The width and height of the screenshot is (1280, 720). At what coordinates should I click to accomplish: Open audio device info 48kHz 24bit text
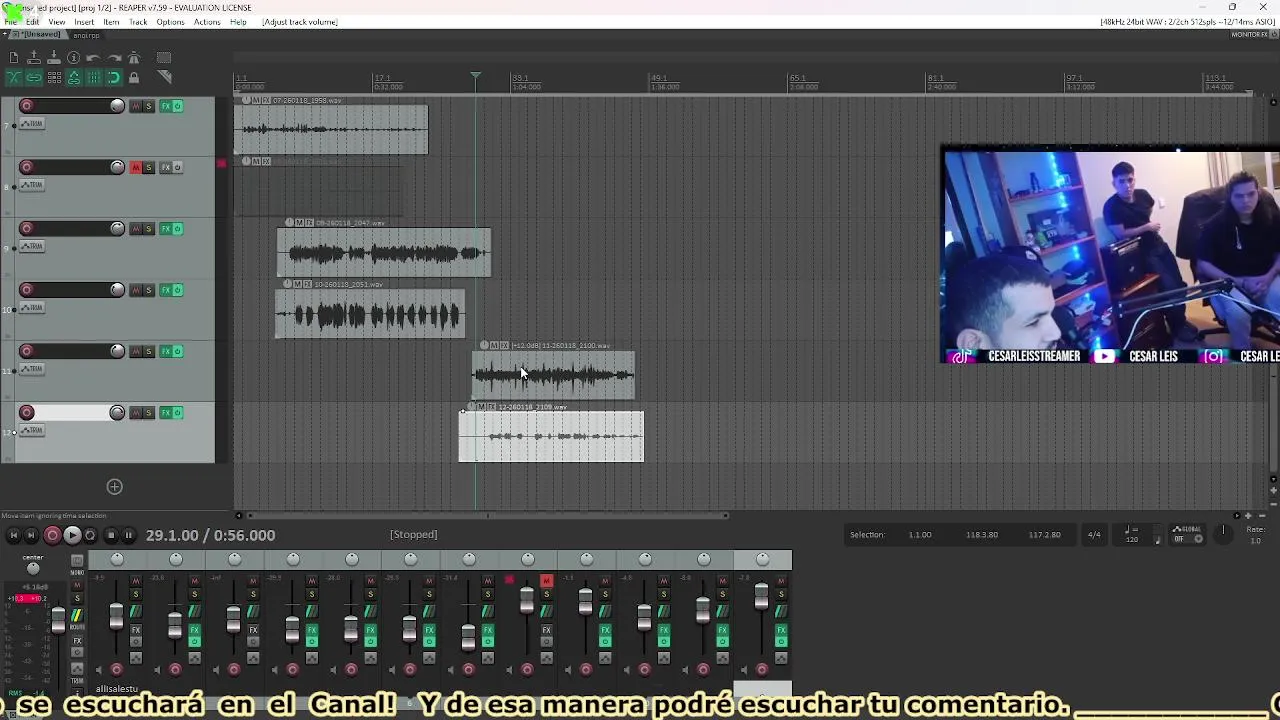click(1187, 22)
